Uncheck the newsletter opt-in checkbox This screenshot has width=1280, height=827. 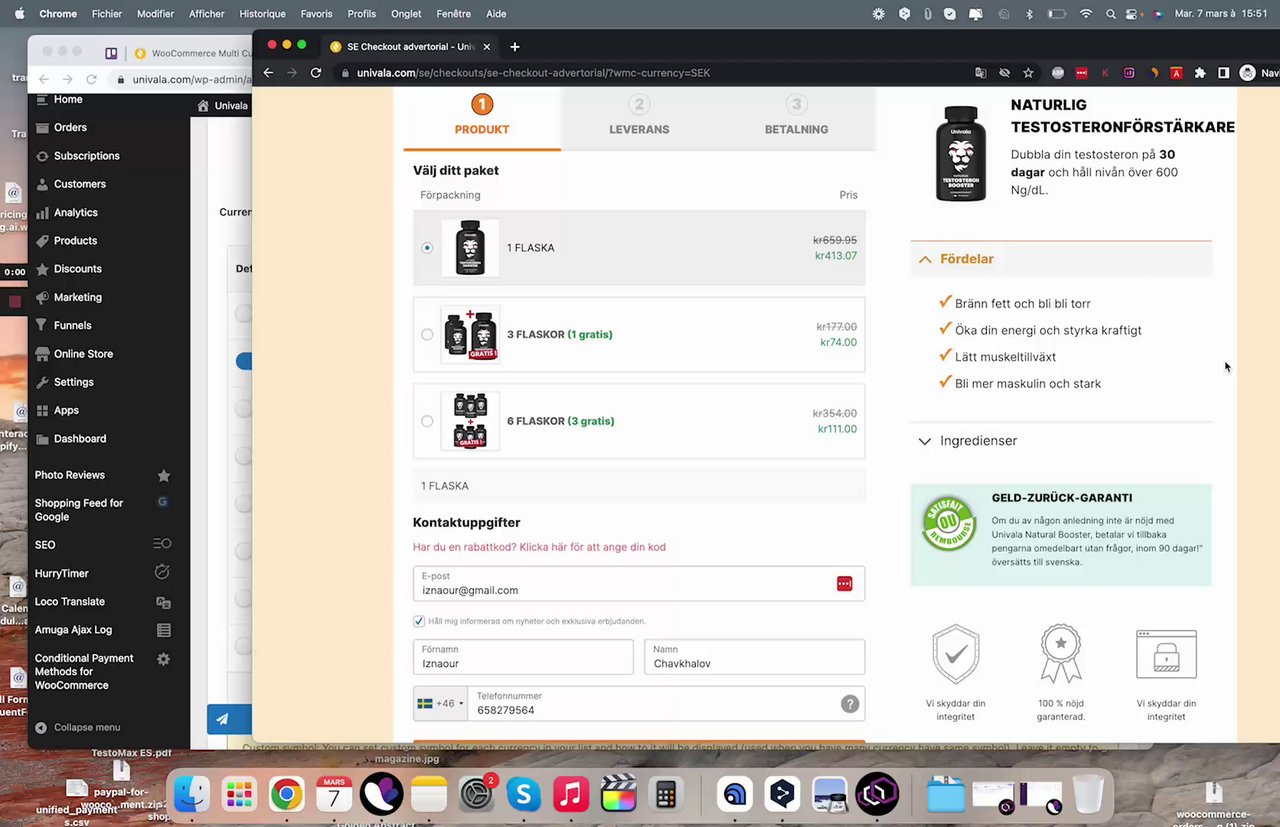coord(419,621)
